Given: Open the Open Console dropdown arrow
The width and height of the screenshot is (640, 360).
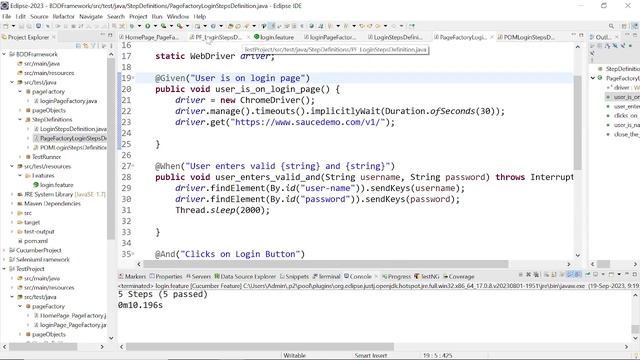Looking at the screenshot, I should 619,275.
